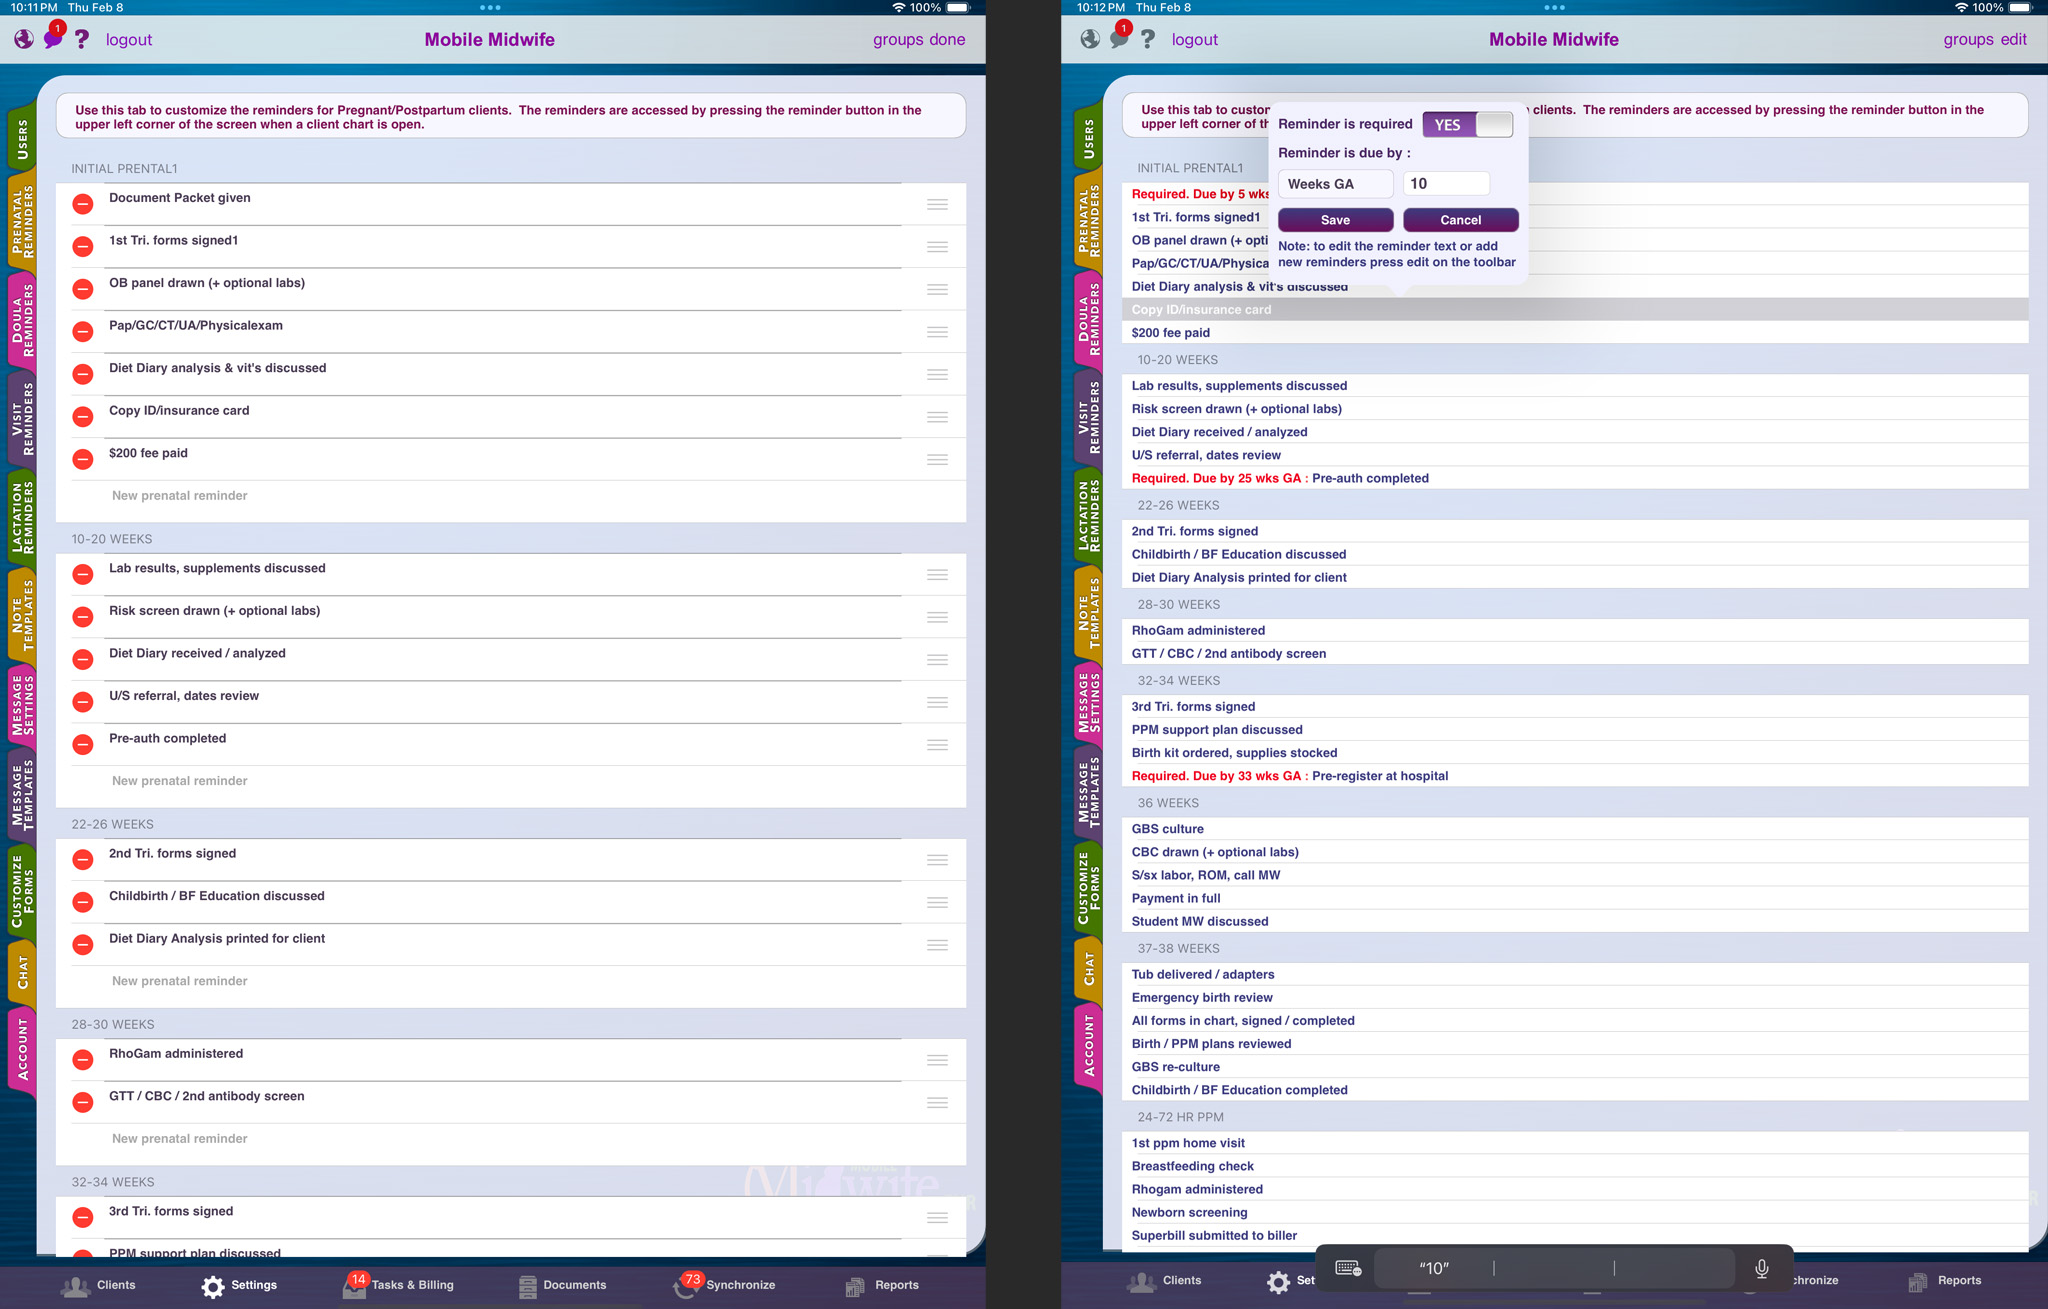Cancel the reminder requirement popup
Image resolution: width=2048 pixels, height=1309 pixels.
[x=1460, y=220]
